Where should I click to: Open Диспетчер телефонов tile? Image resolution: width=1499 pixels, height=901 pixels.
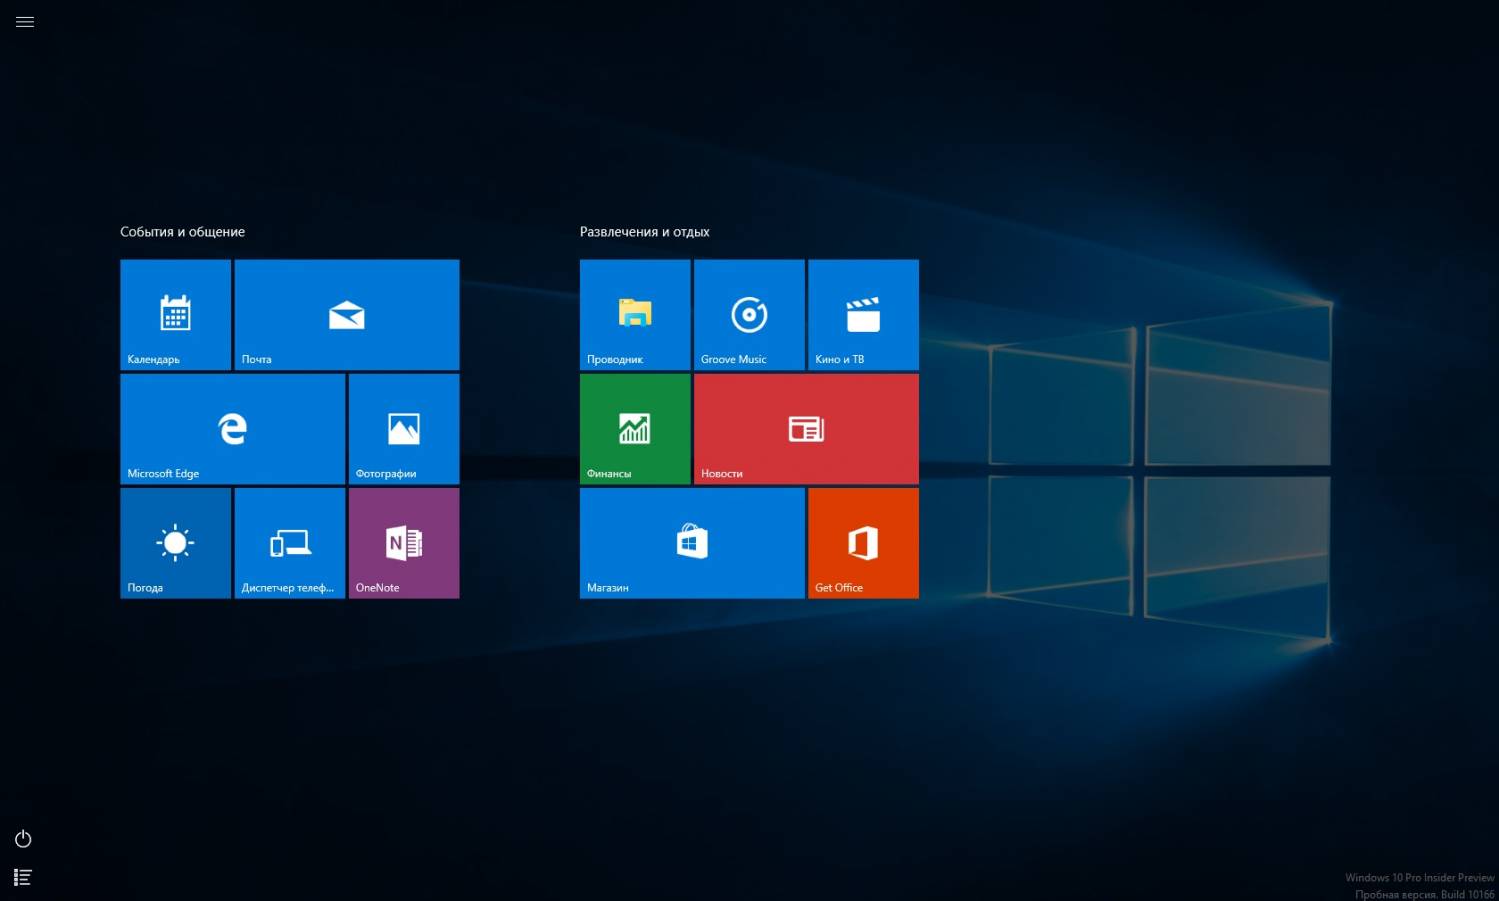290,543
